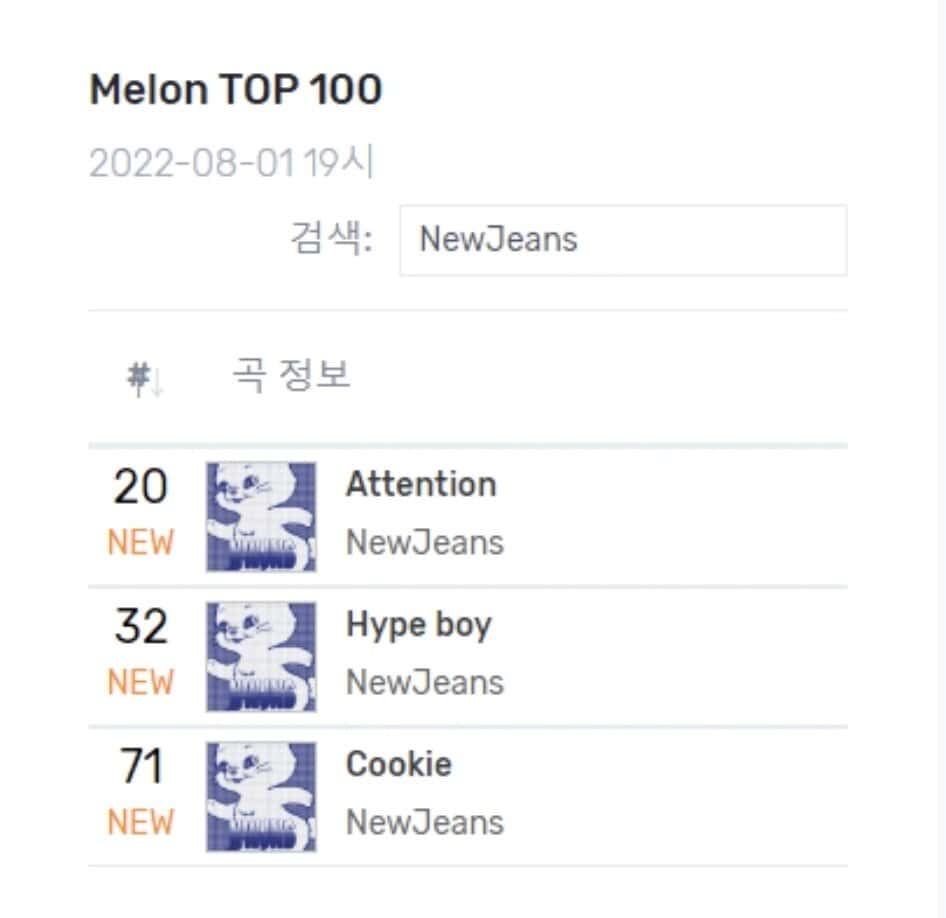Open the Cookie album cover thumbnail
This screenshot has height=918, width=946.
click(x=261, y=796)
